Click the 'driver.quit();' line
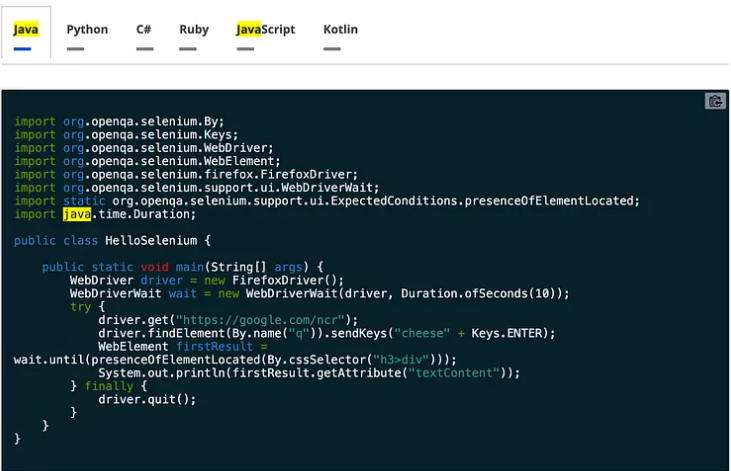The image size is (731, 471). click(x=147, y=400)
